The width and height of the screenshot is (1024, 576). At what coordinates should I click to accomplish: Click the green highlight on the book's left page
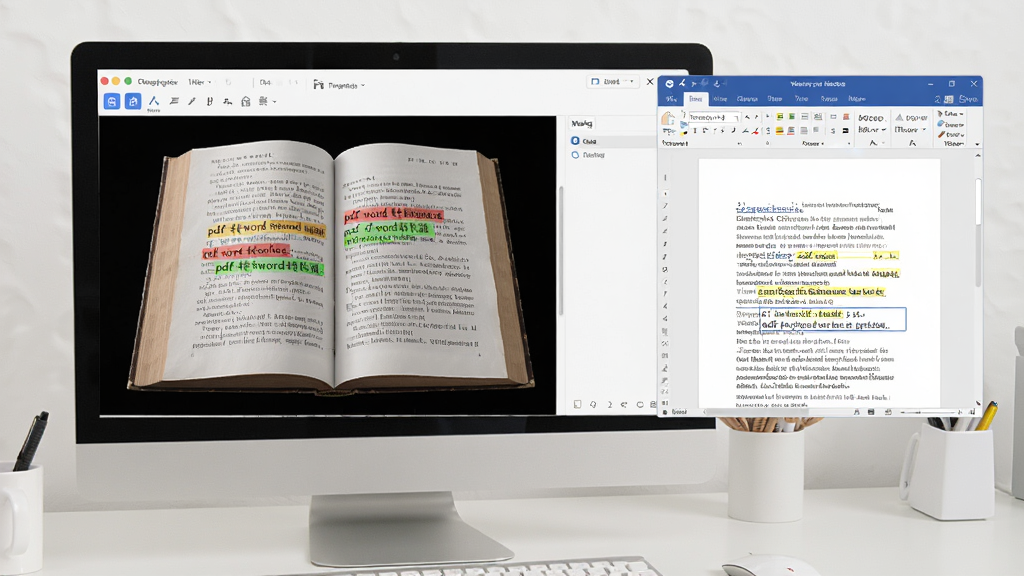268,267
